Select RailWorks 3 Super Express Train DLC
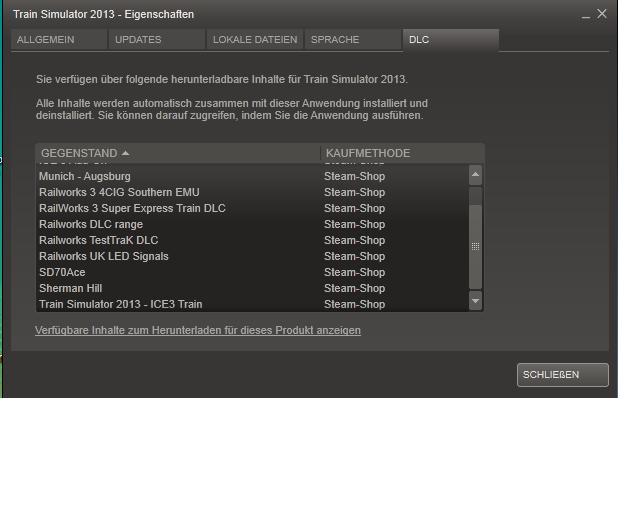 tap(252, 208)
